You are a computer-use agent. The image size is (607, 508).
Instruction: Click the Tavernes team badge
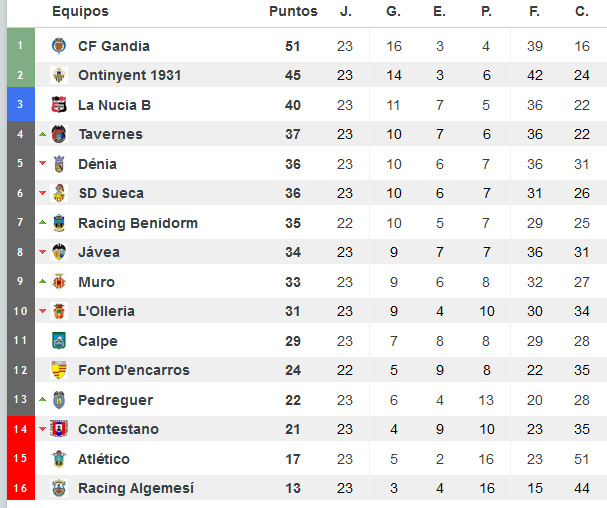click(x=58, y=134)
